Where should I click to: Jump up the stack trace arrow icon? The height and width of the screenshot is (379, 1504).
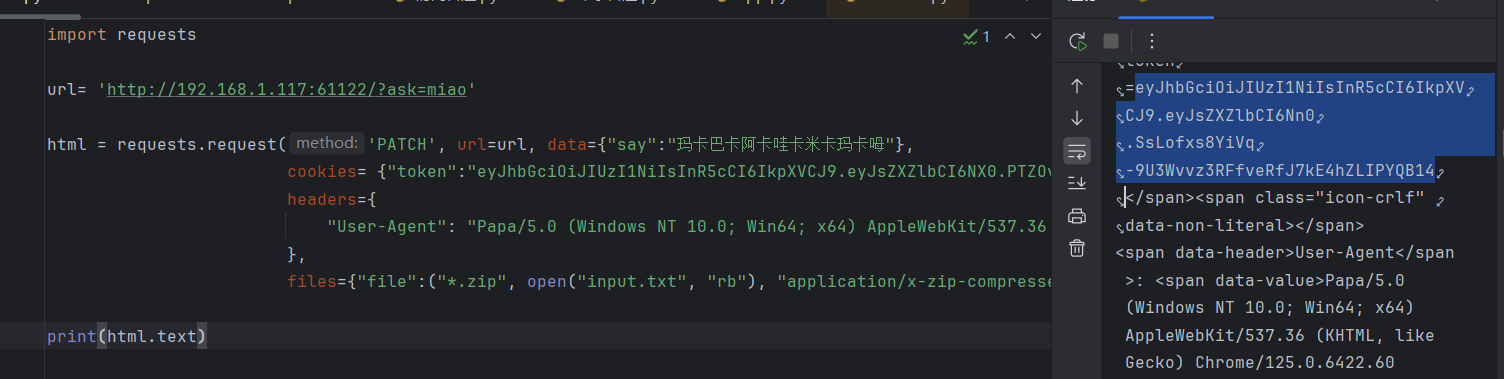tap(1077, 86)
